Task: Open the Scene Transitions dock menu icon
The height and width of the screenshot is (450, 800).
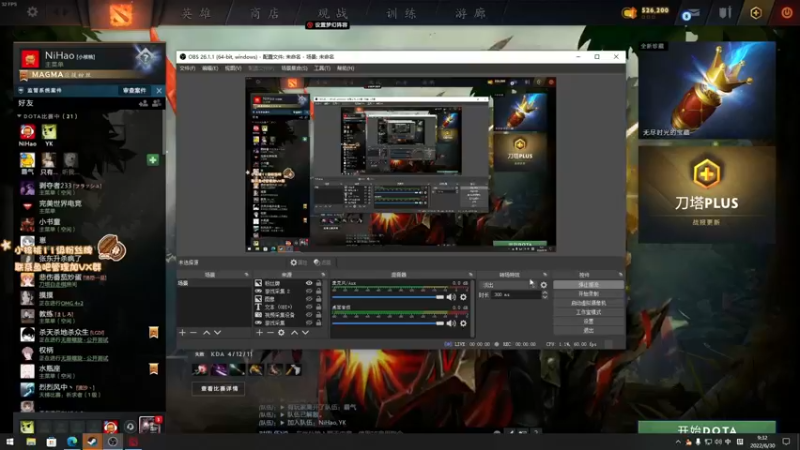Action: tap(545, 274)
